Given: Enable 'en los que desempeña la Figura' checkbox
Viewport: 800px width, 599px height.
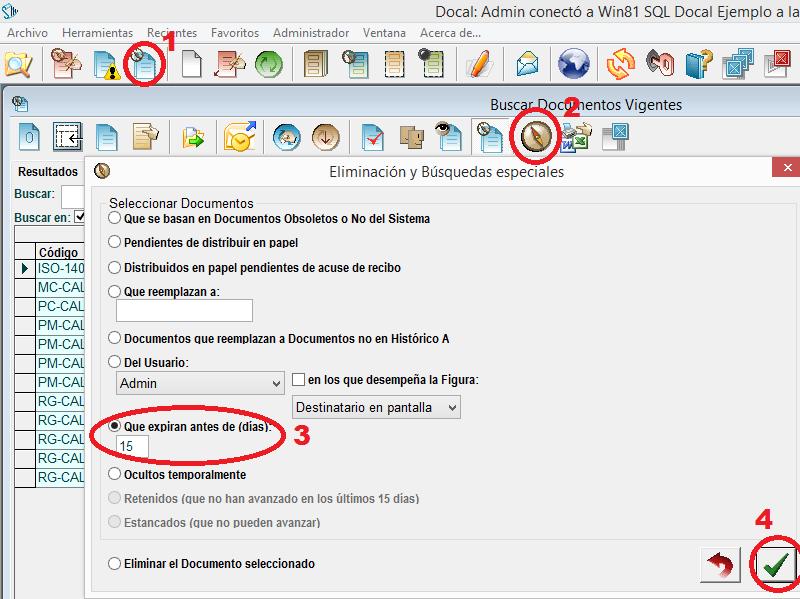Looking at the screenshot, I should [x=298, y=380].
